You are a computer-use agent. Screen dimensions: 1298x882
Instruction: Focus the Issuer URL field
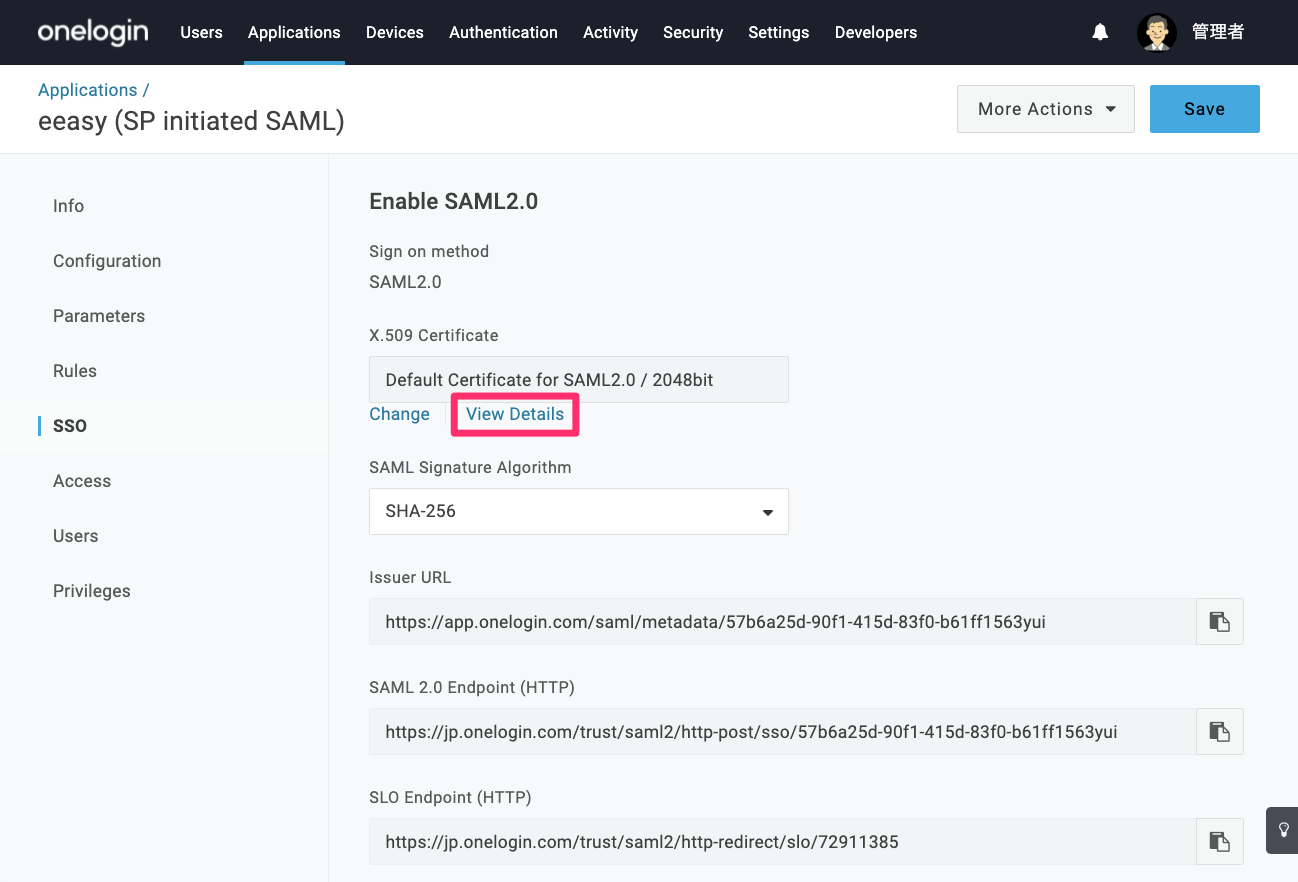point(783,622)
